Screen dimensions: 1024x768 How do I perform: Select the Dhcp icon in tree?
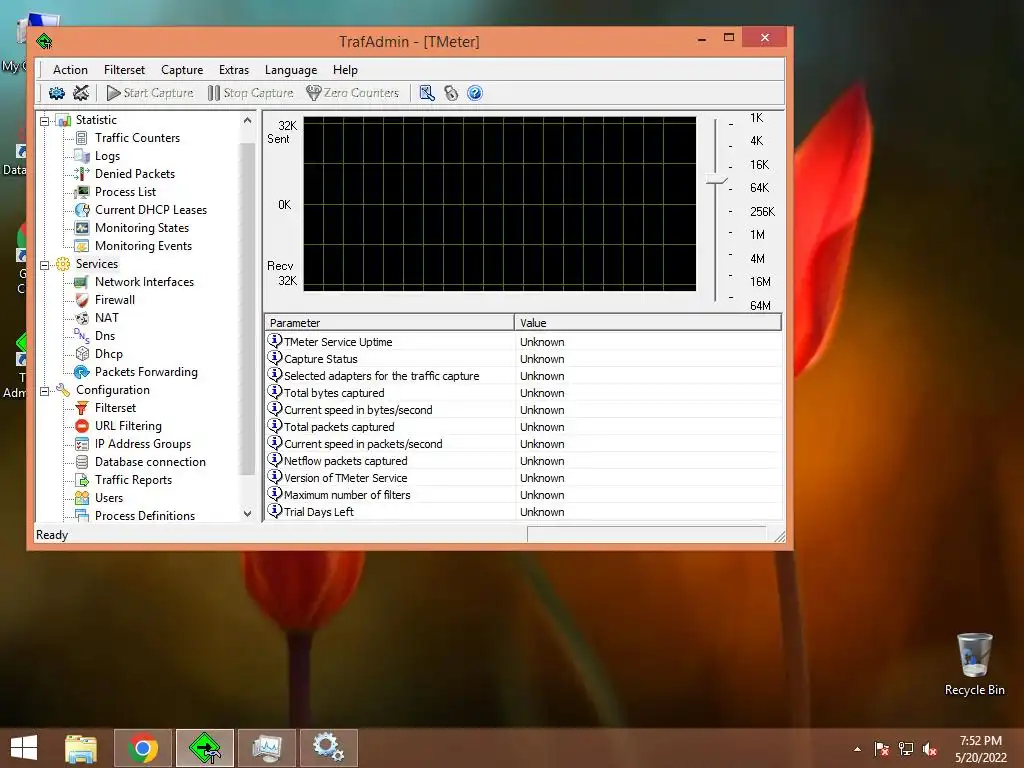pyautogui.click(x=82, y=354)
